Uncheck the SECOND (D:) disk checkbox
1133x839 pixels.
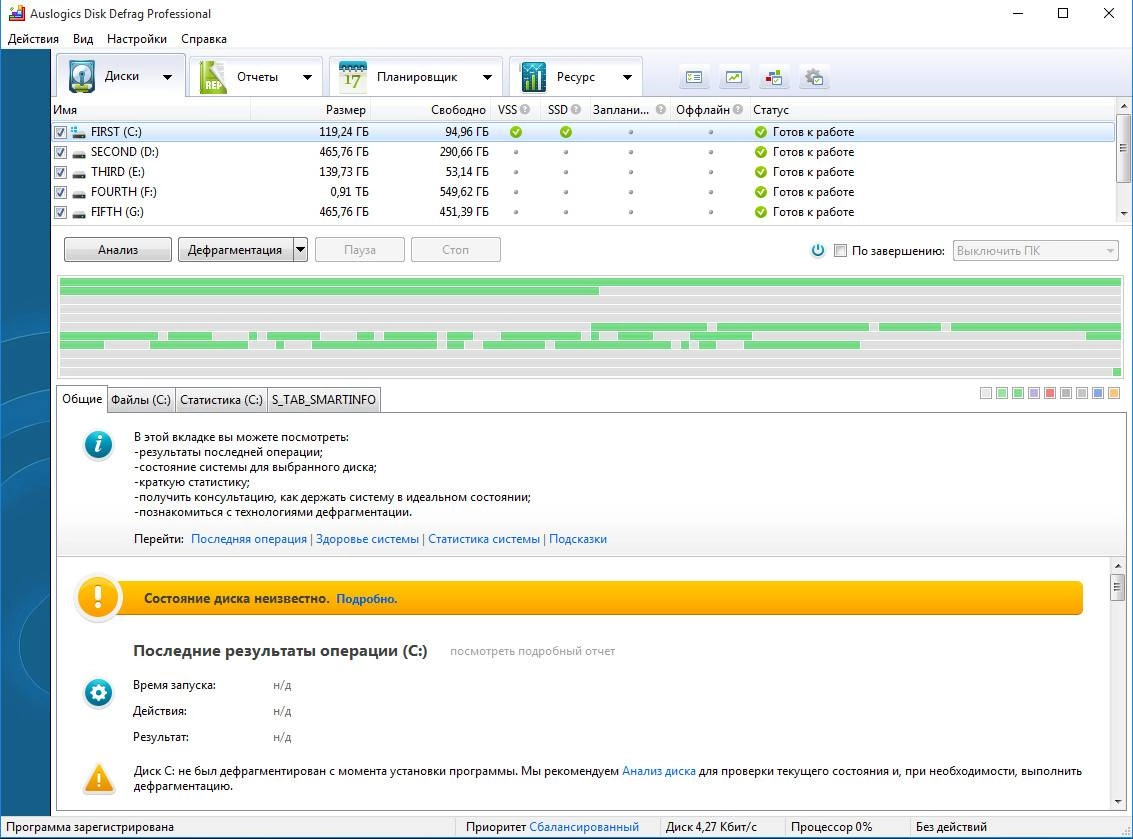pos(60,152)
